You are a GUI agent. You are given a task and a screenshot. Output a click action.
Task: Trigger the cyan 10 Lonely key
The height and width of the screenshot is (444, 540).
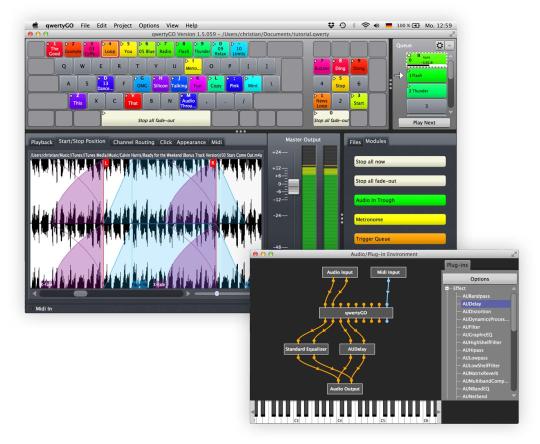tap(239, 49)
